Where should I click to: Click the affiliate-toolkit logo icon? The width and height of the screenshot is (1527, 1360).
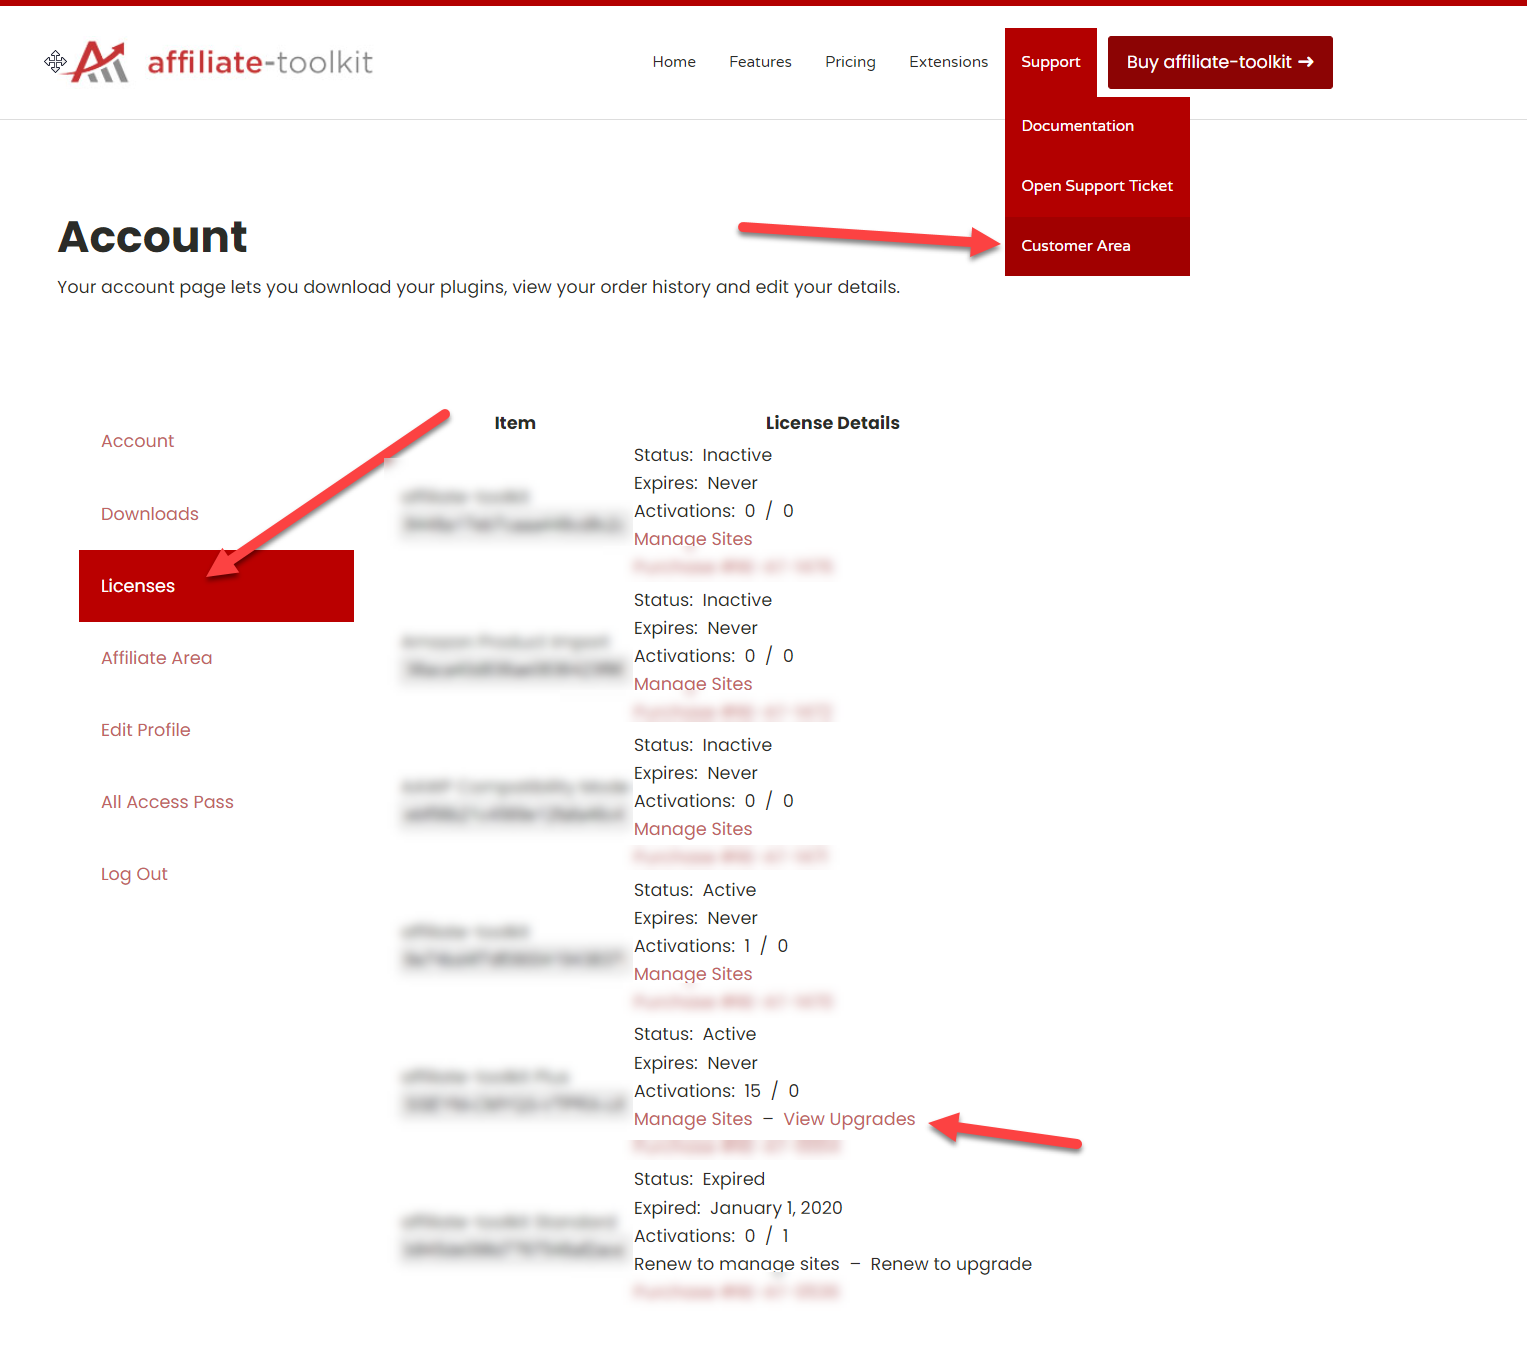click(100, 62)
